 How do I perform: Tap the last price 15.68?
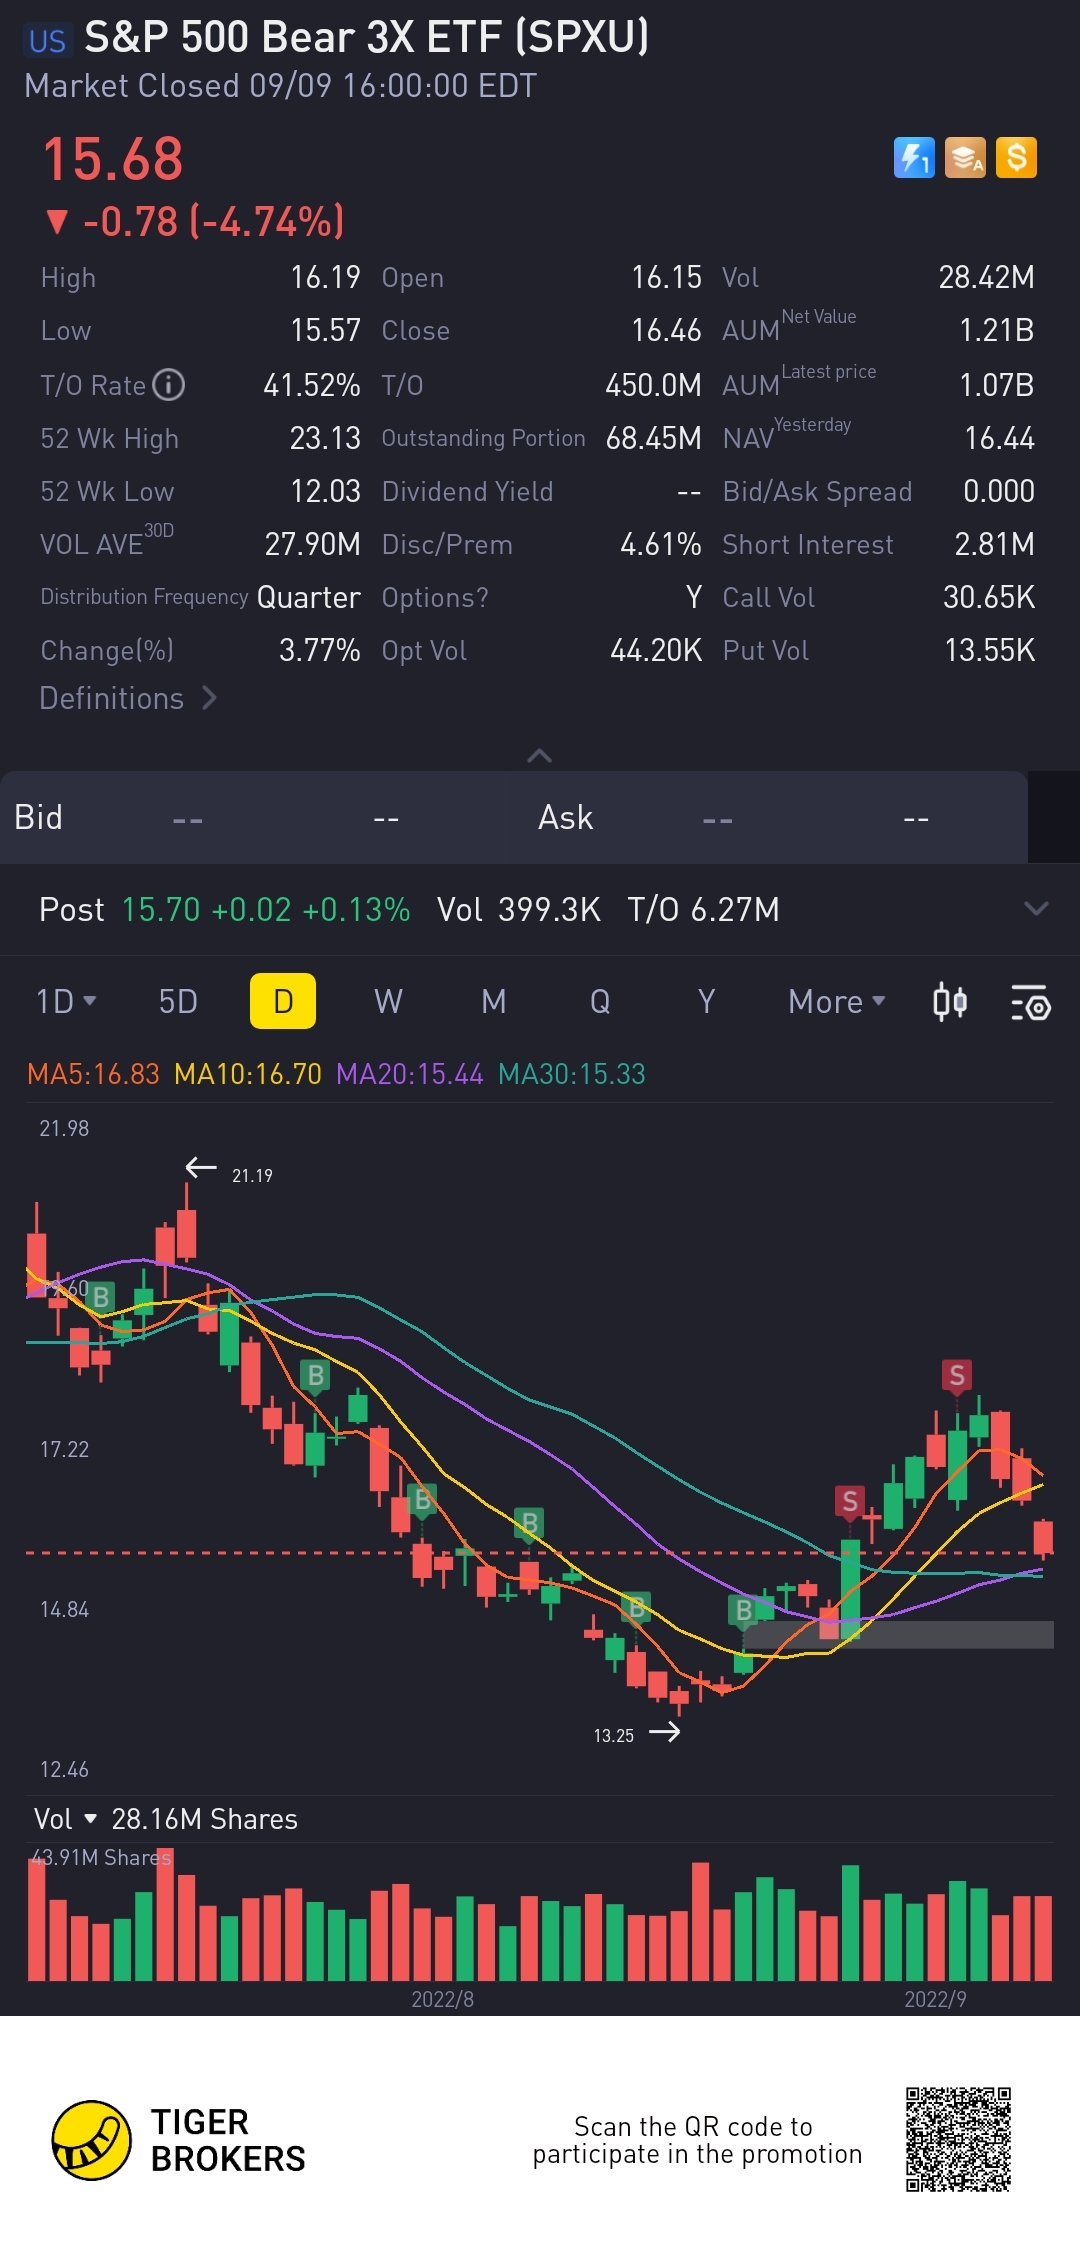tap(113, 159)
